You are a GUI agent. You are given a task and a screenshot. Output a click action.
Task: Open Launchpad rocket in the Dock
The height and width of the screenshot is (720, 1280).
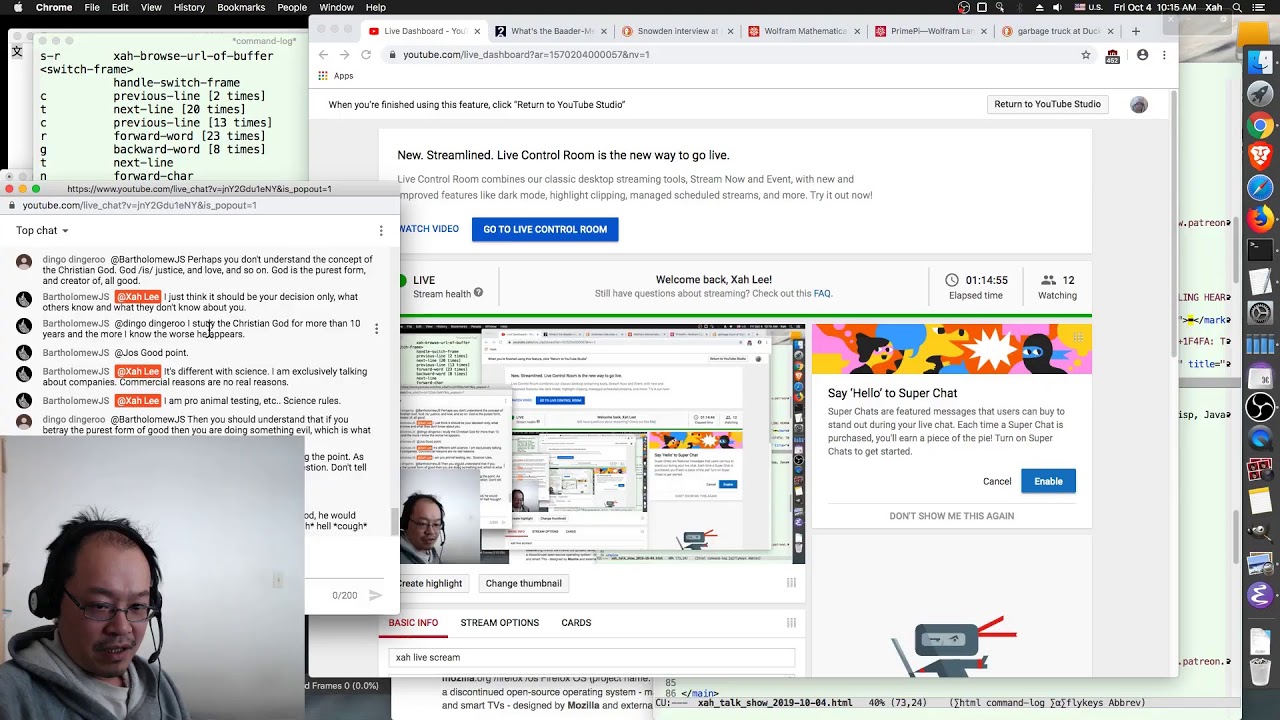point(1260,94)
